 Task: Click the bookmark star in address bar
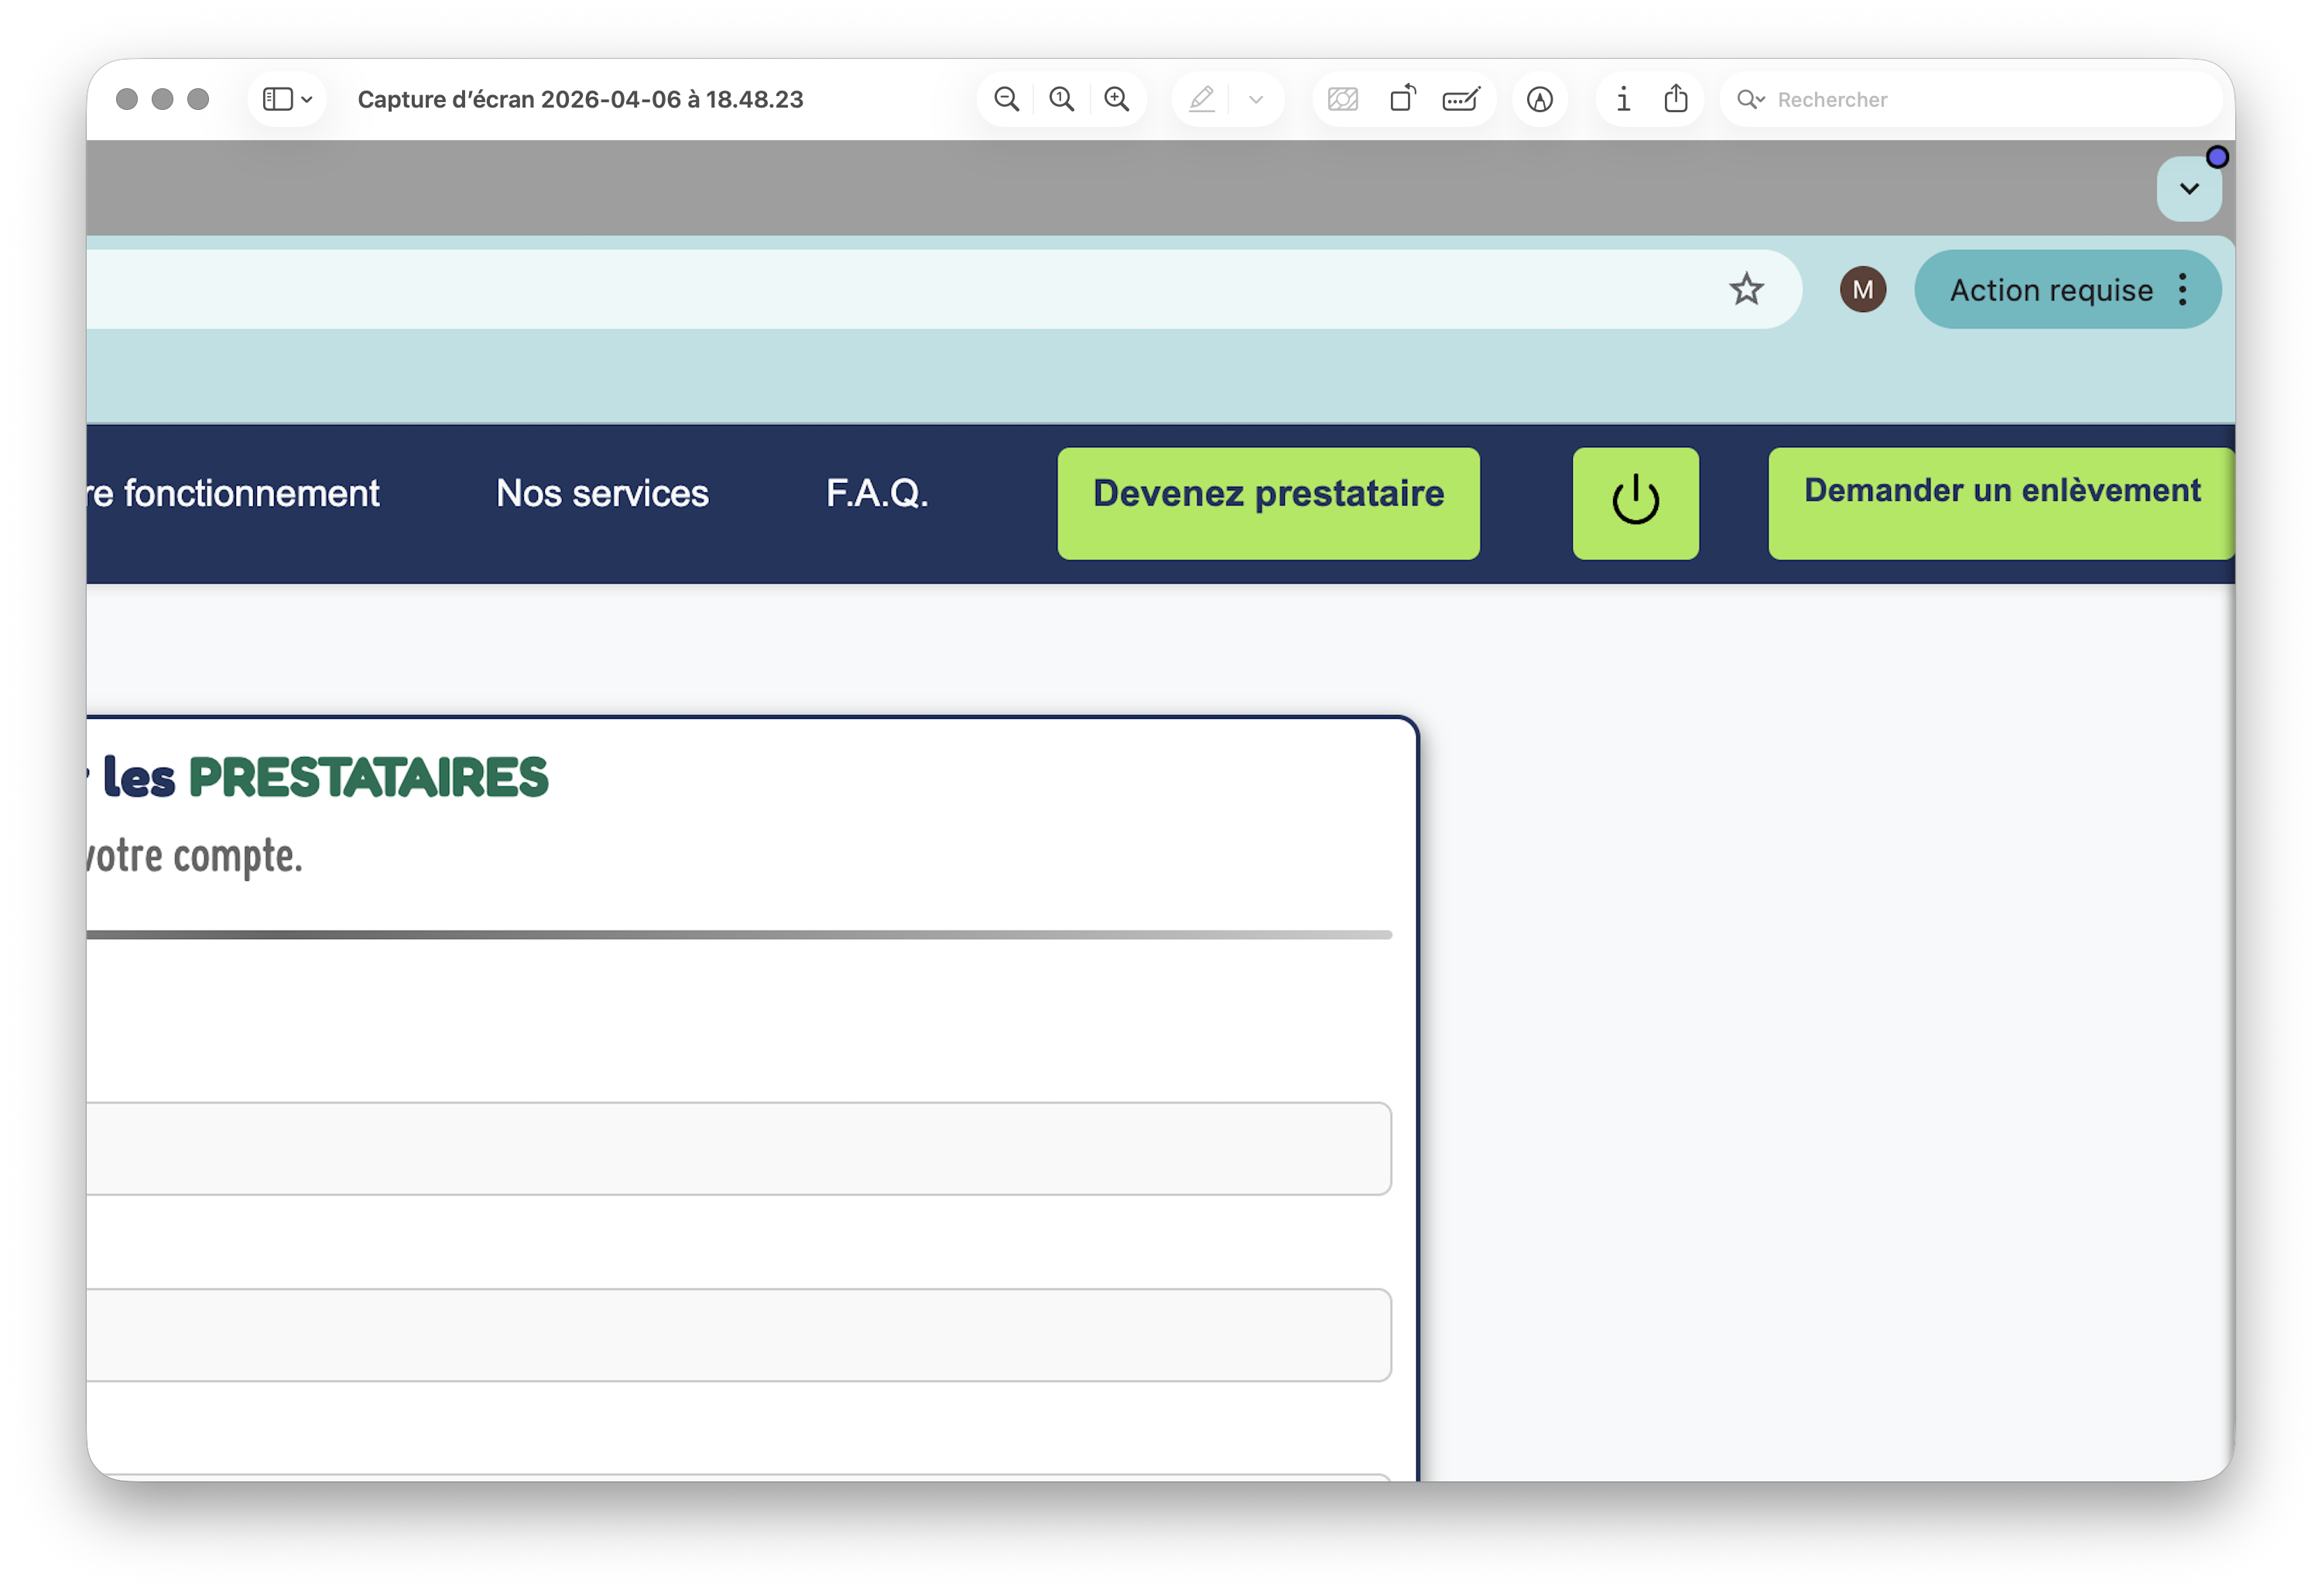point(1746,290)
